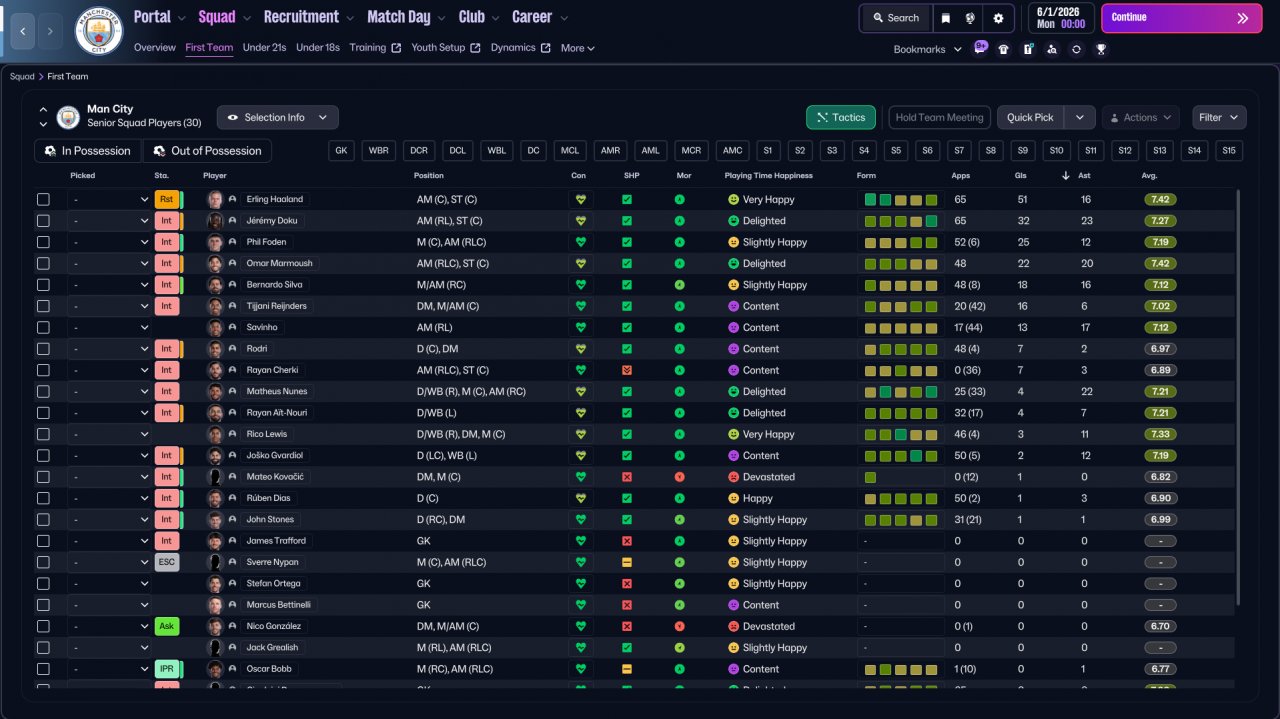Click the Tactics button

[x=840, y=117]
